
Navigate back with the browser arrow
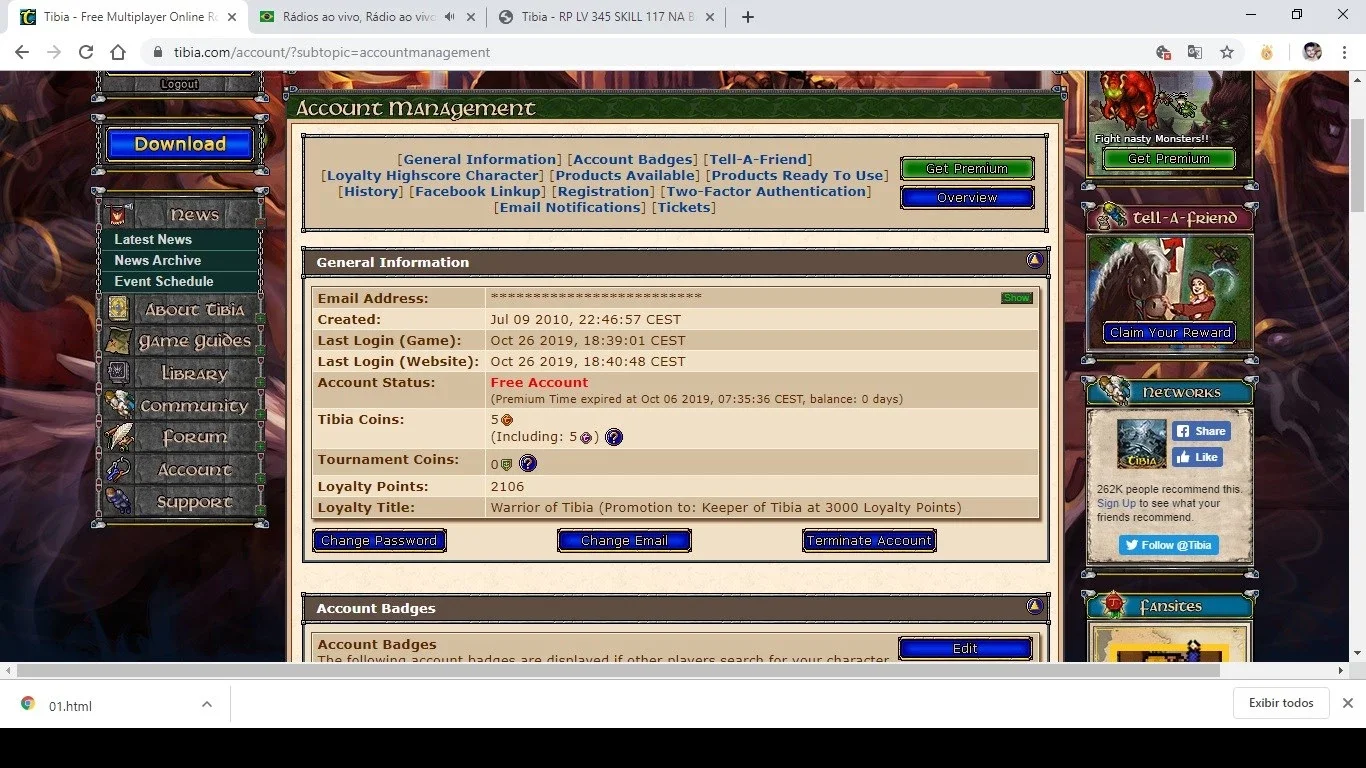[22, 52]
